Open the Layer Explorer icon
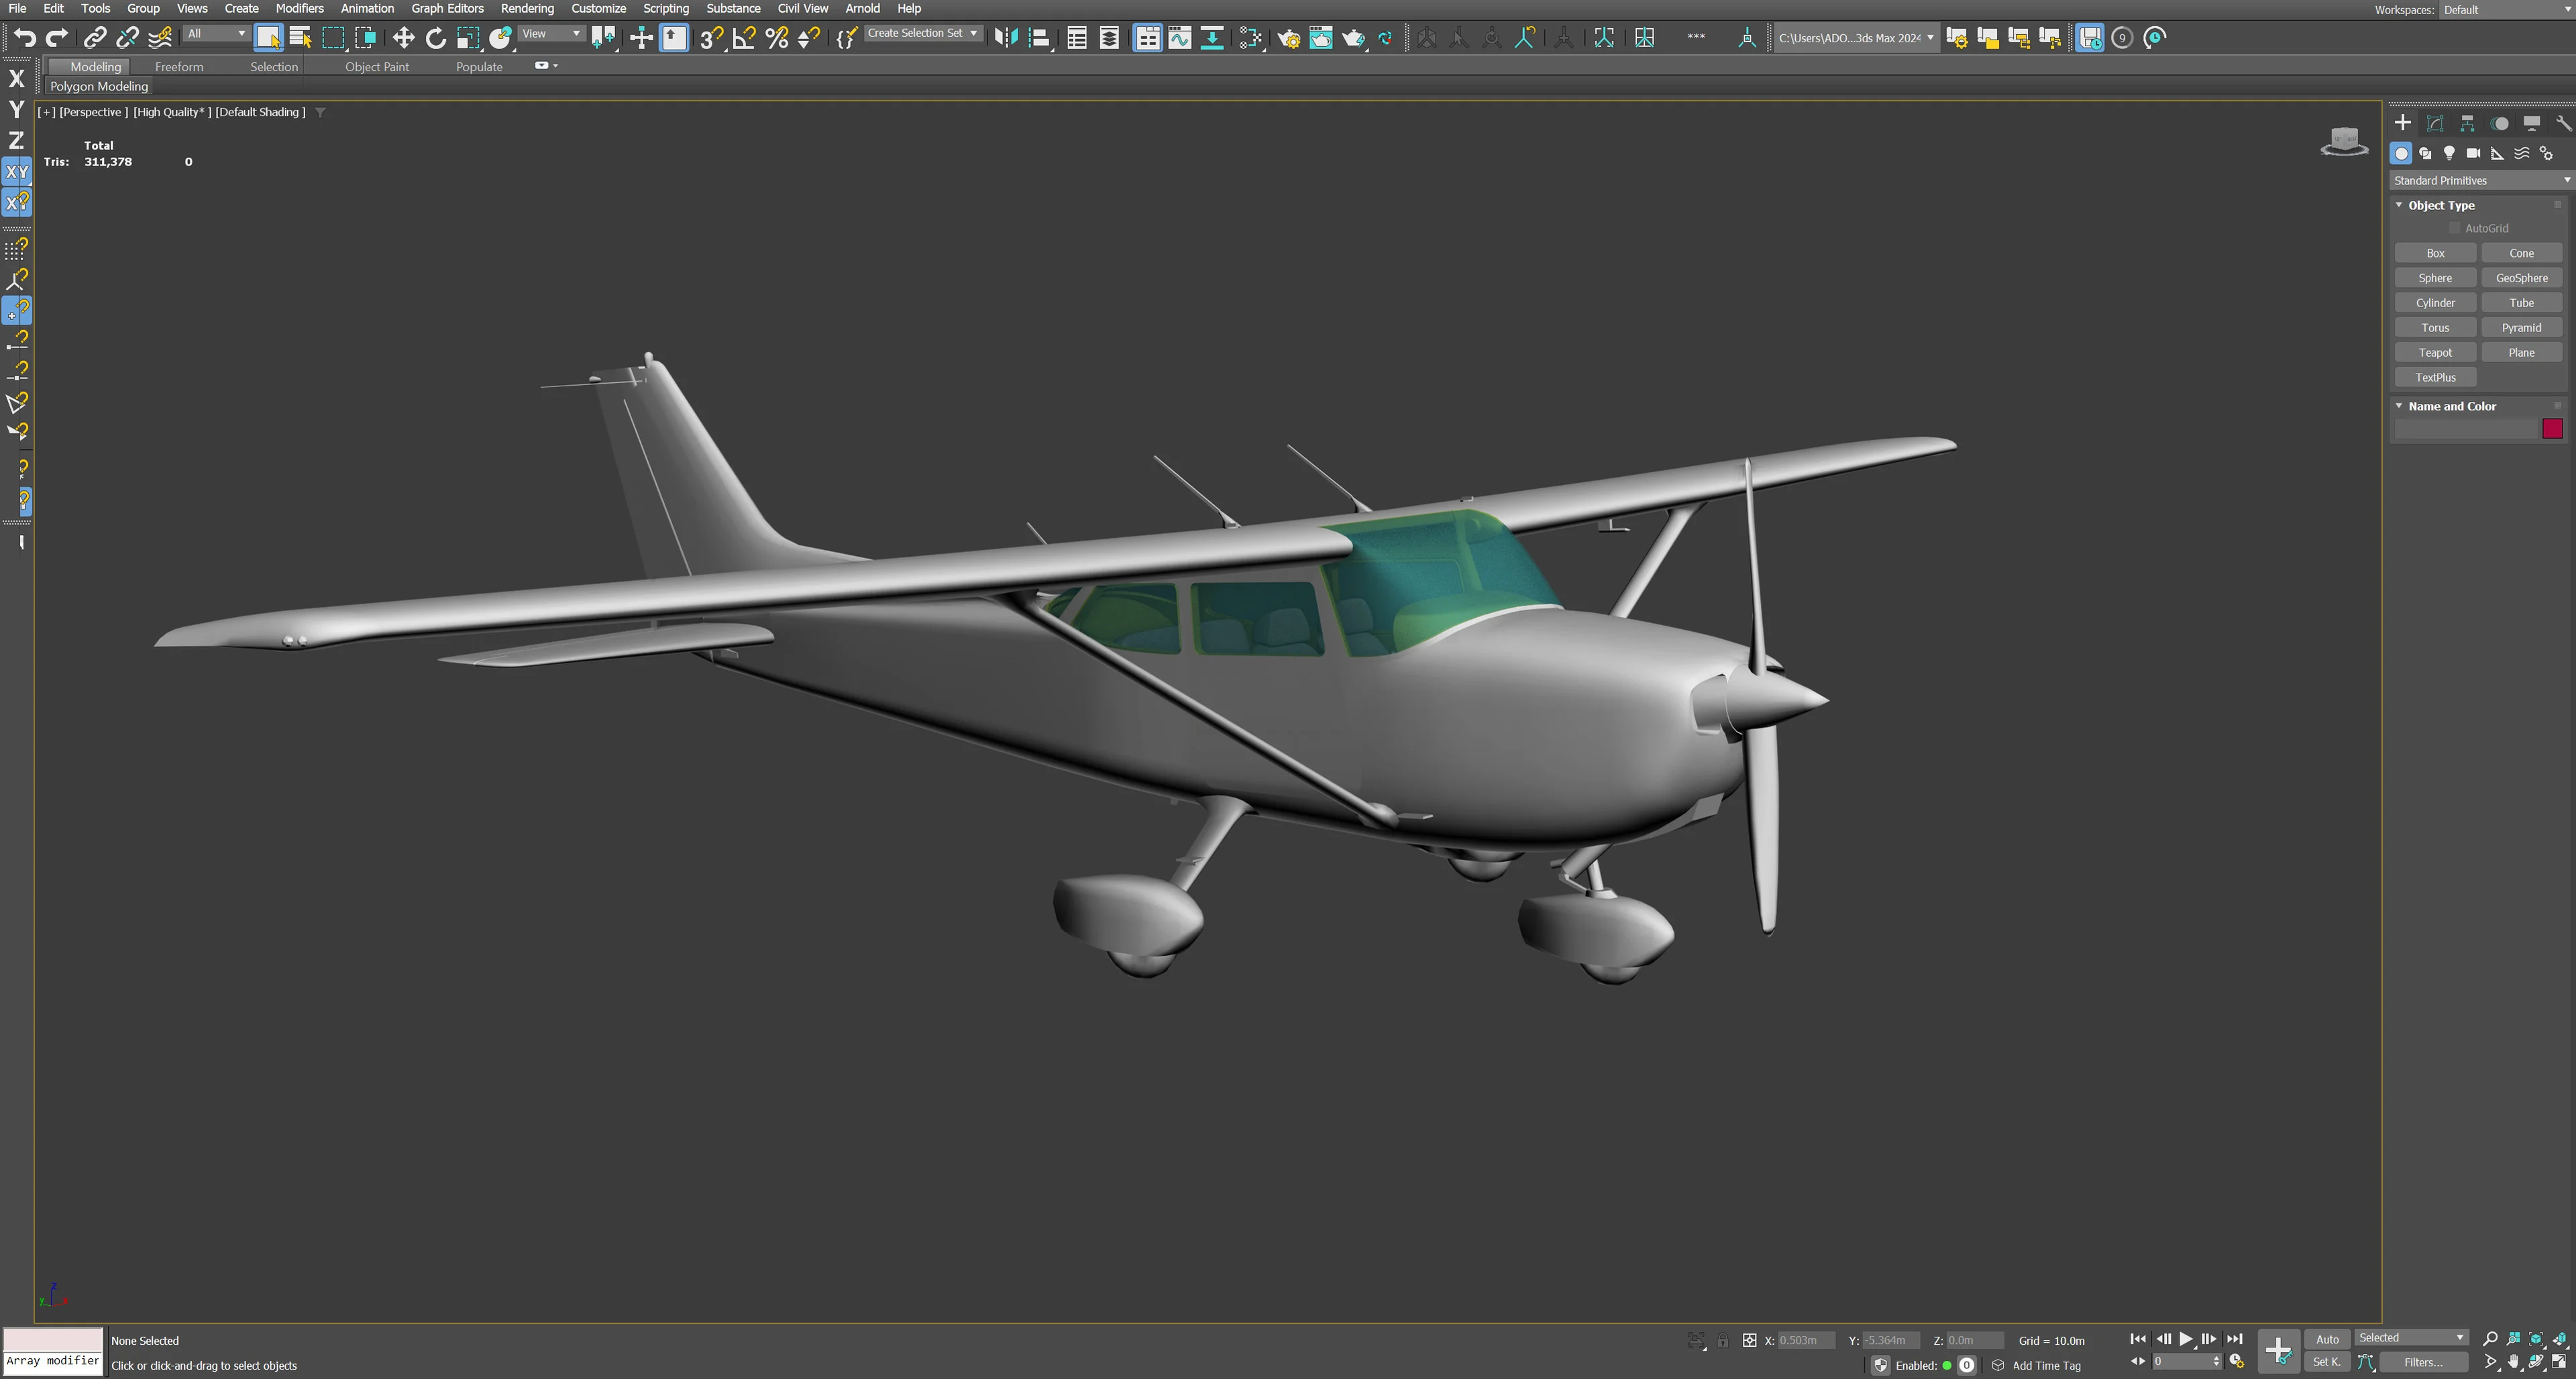 1109,38
